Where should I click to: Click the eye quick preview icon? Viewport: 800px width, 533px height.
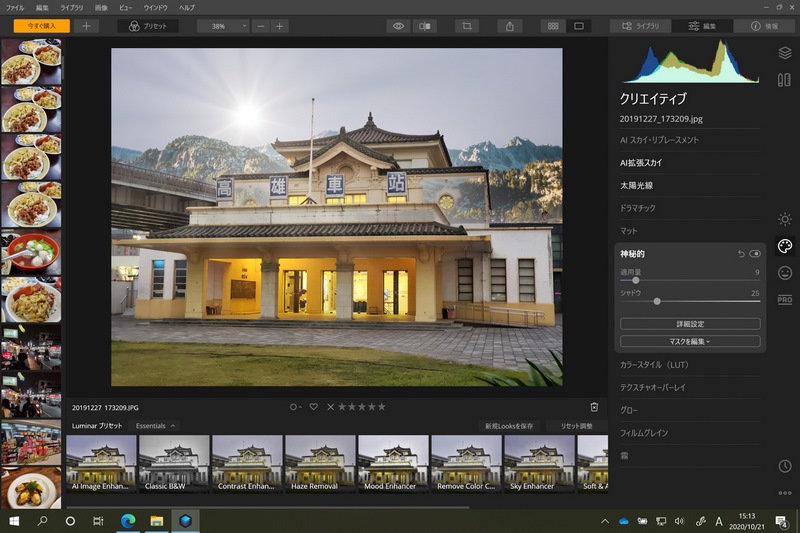398,26
